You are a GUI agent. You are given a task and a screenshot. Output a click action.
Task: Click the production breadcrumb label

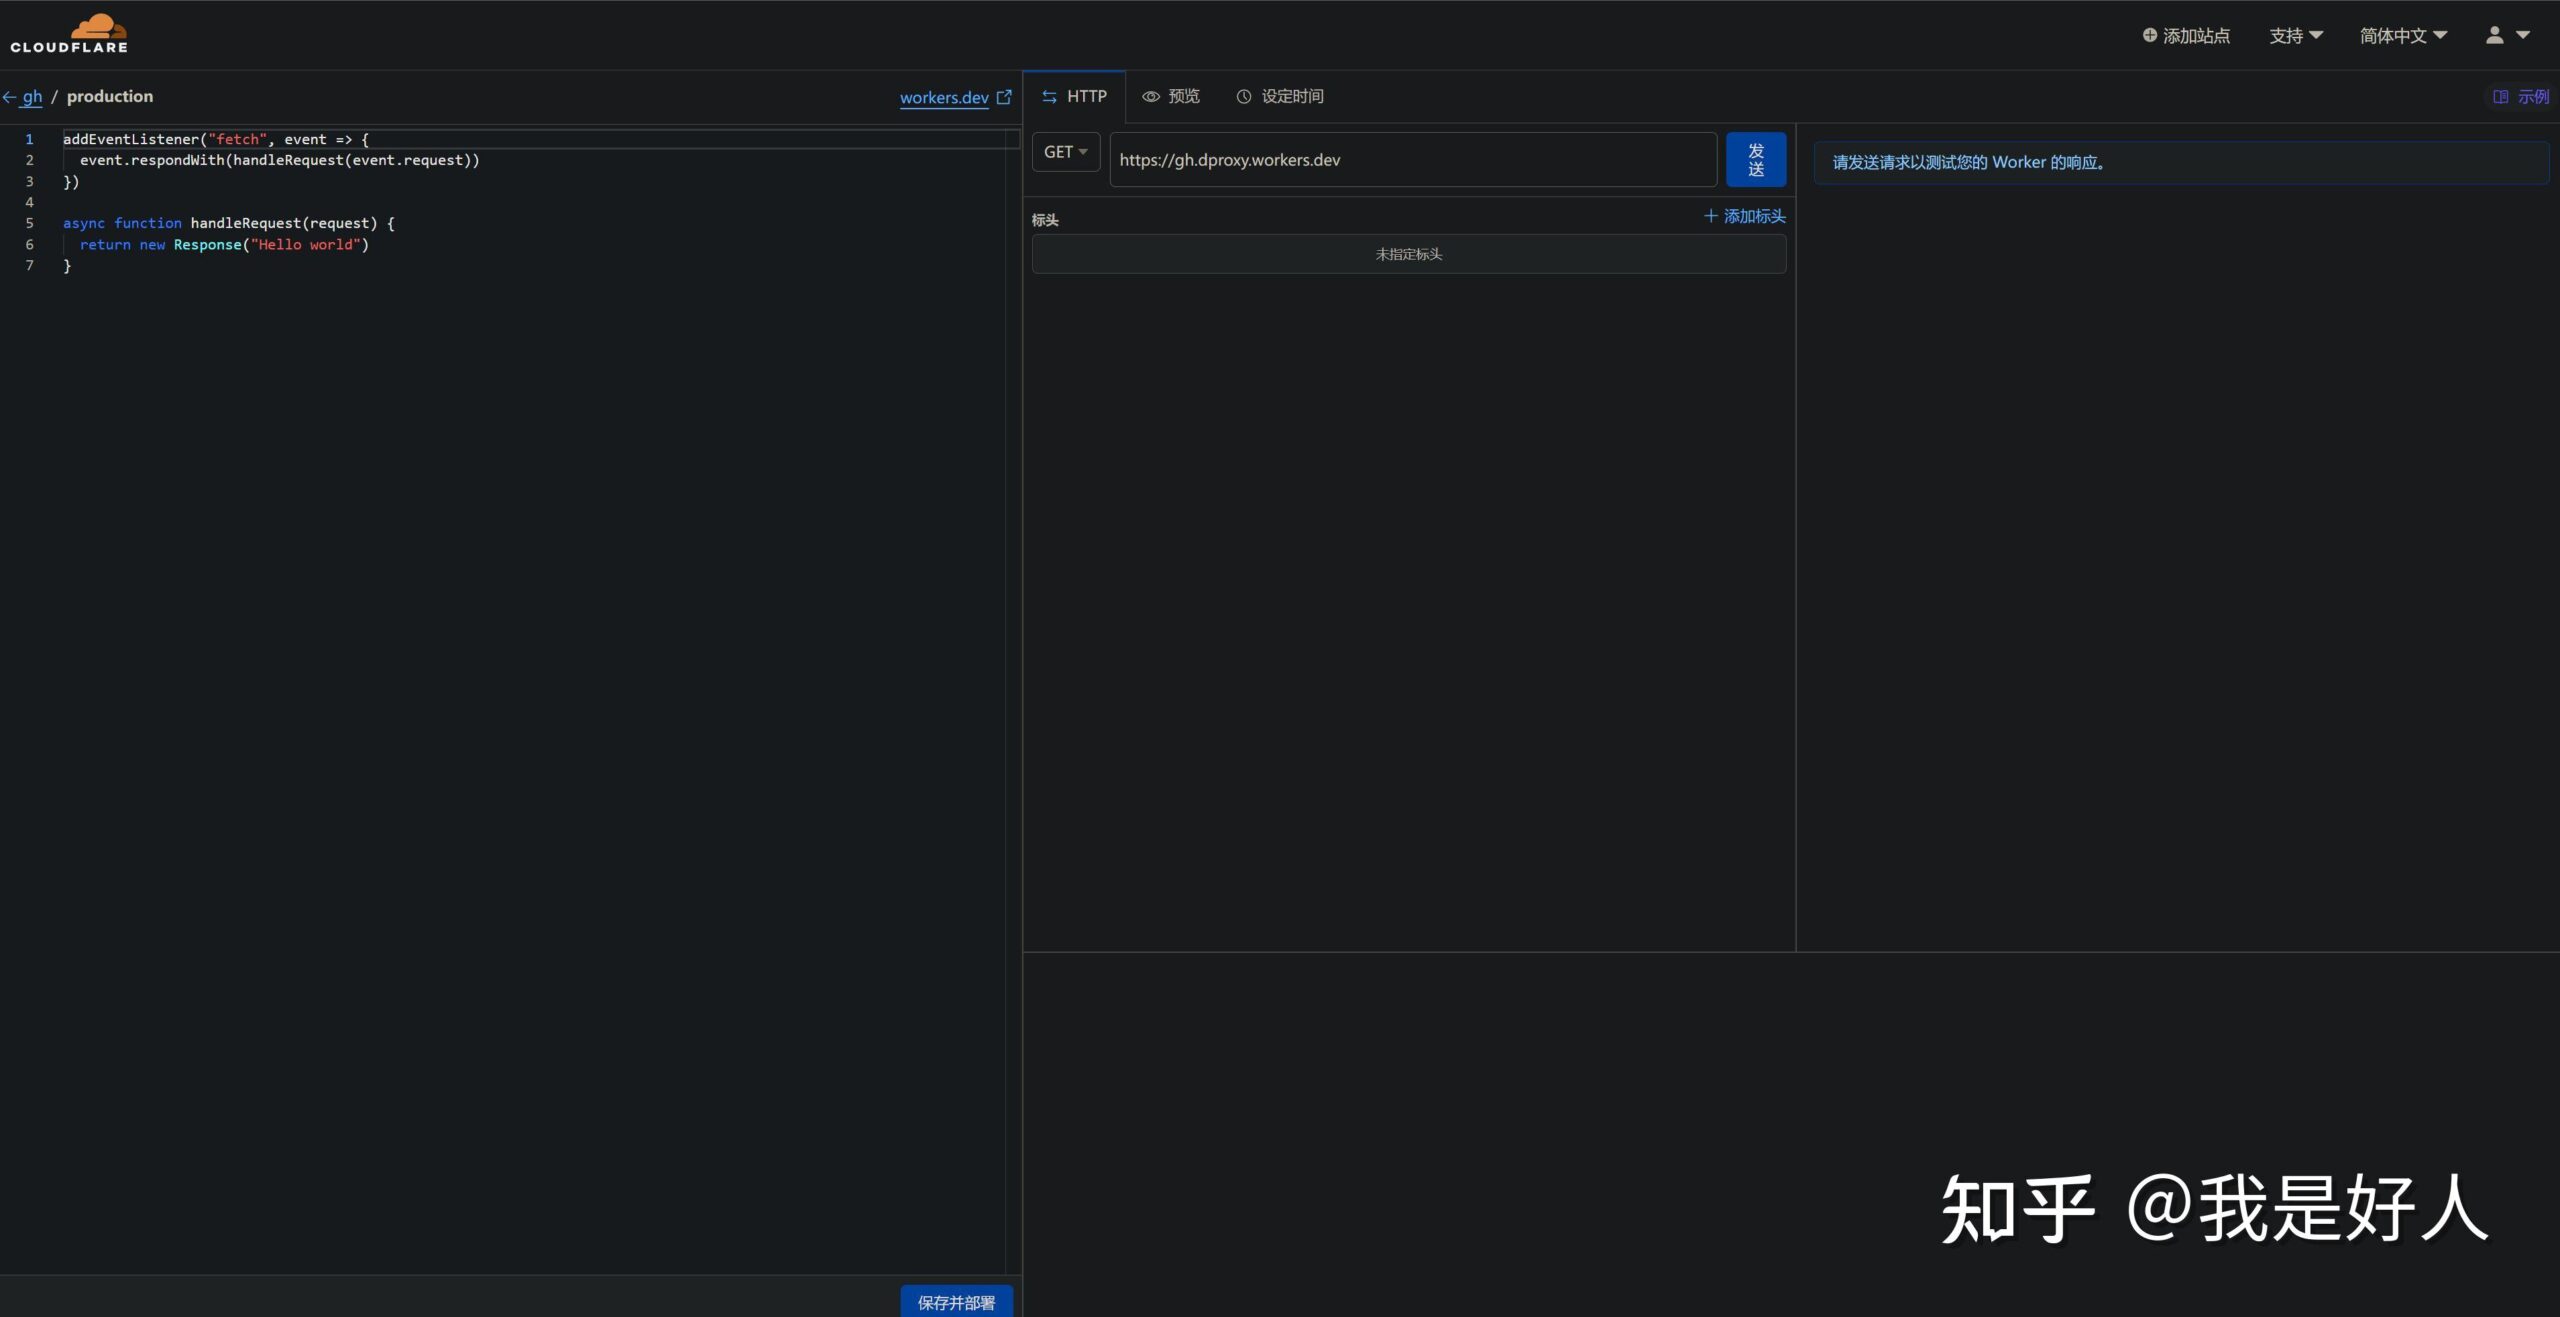coord(110,97)
